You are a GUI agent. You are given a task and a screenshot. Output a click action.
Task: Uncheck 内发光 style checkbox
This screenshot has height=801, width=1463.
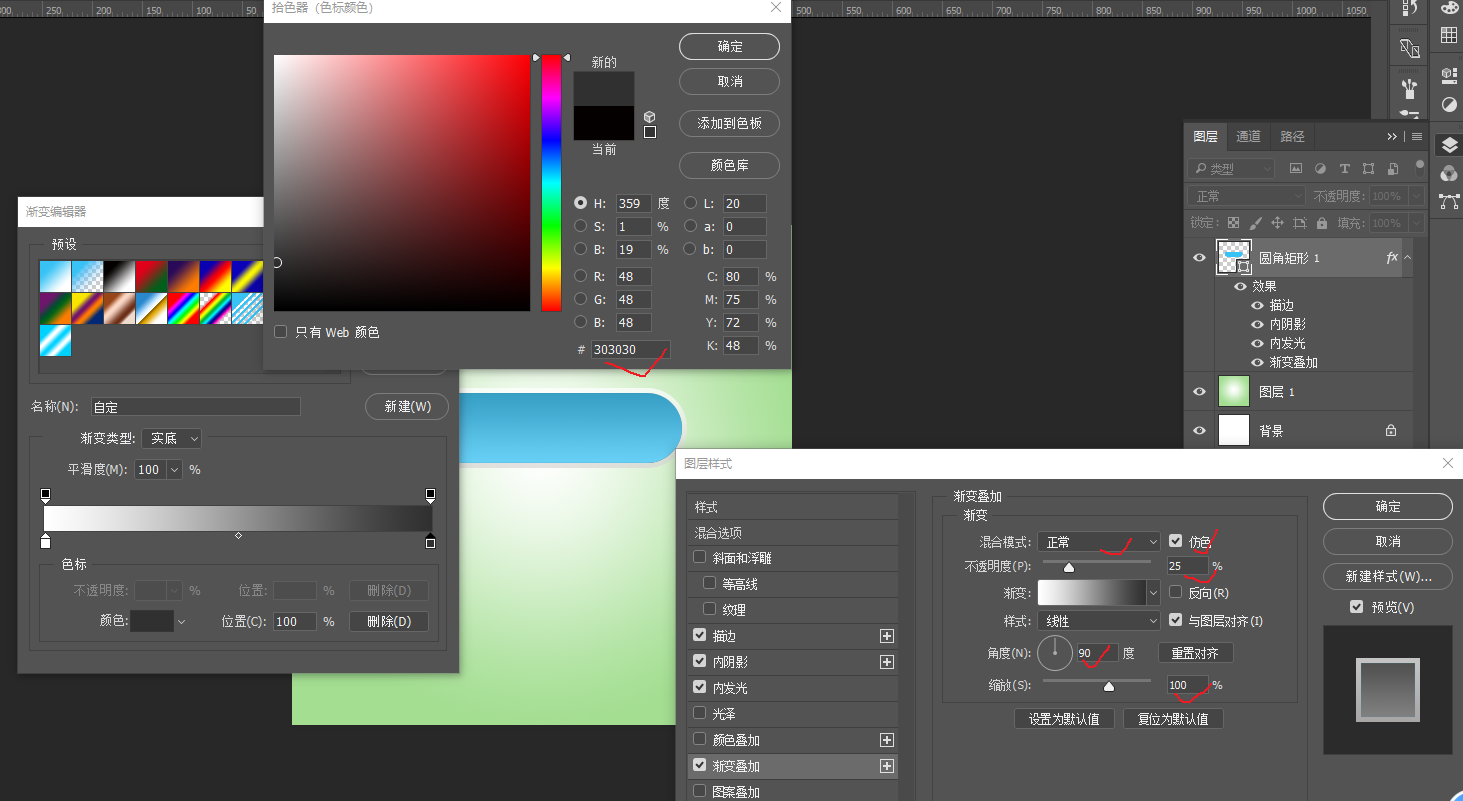click(700, 688)
